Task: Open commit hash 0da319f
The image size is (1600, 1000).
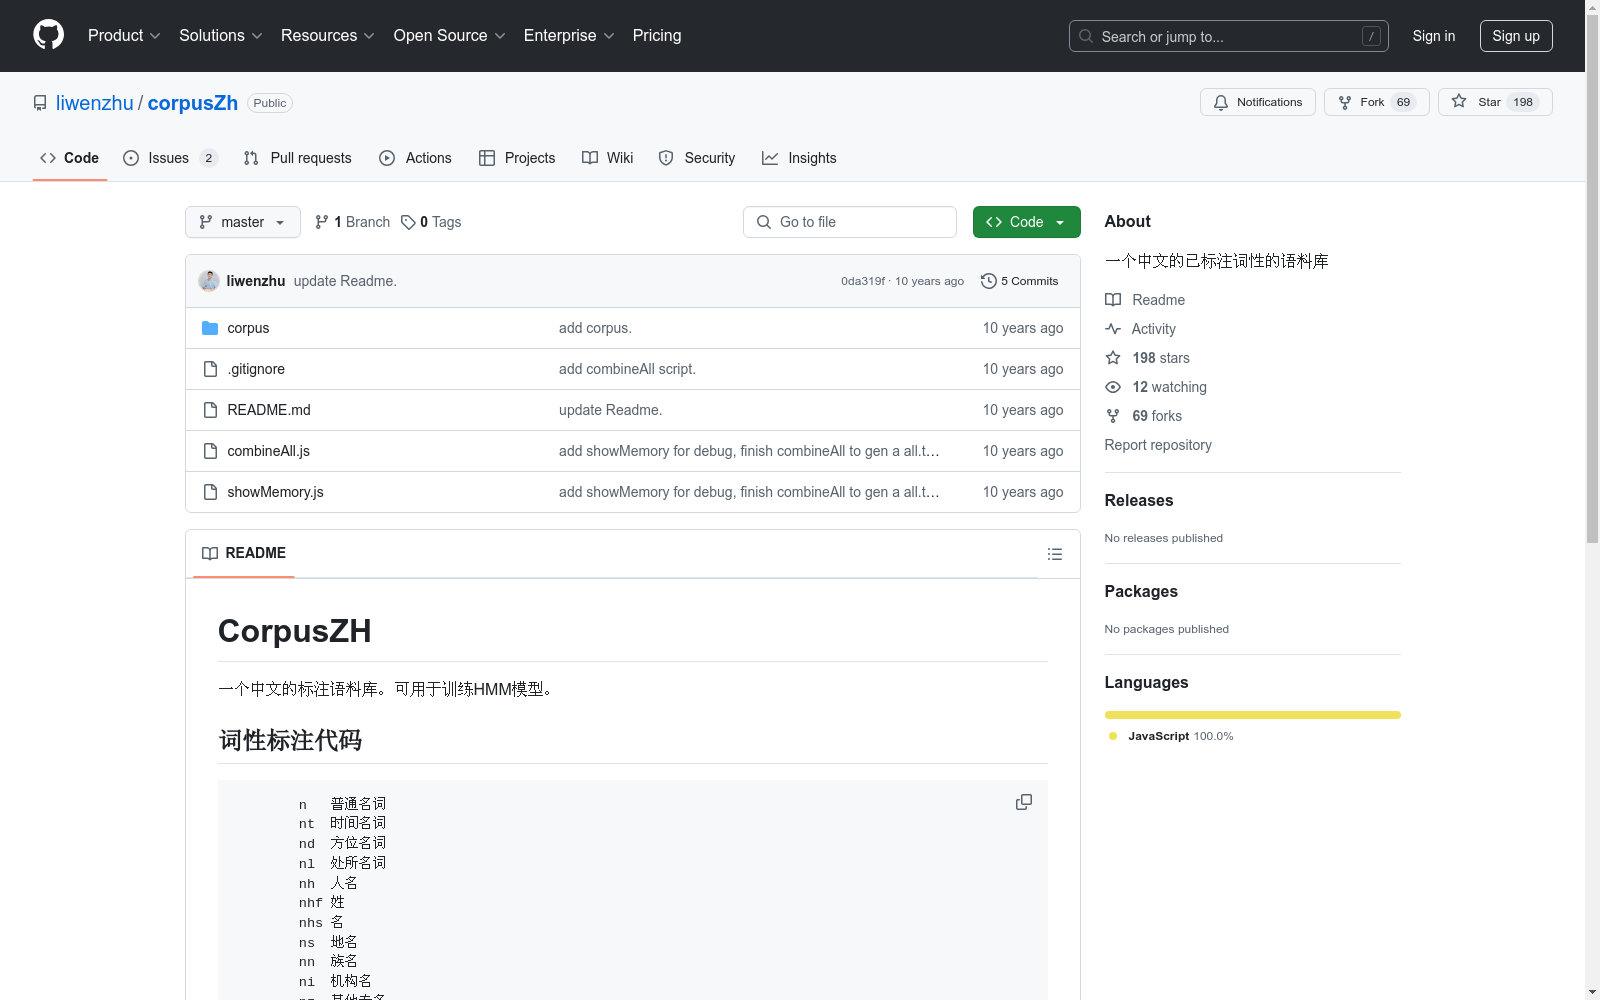Action: (x=863, y=281)
